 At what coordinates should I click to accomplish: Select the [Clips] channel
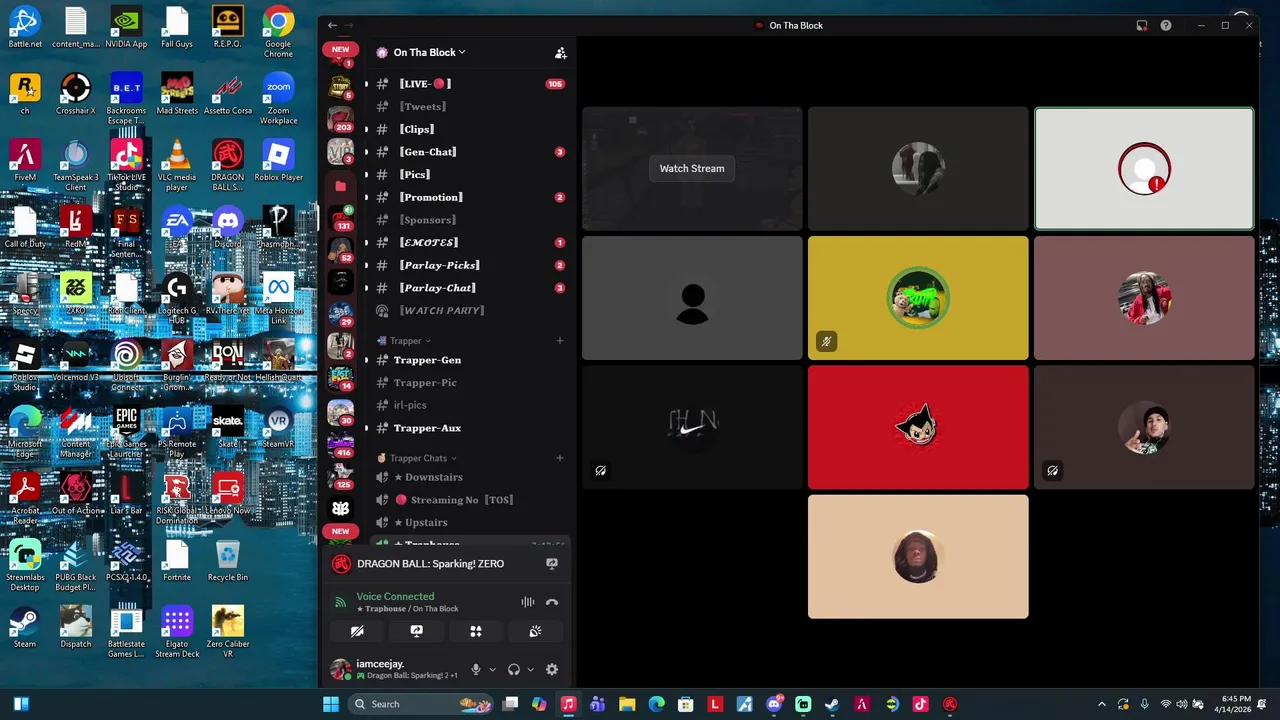click(x=417, y=129)
